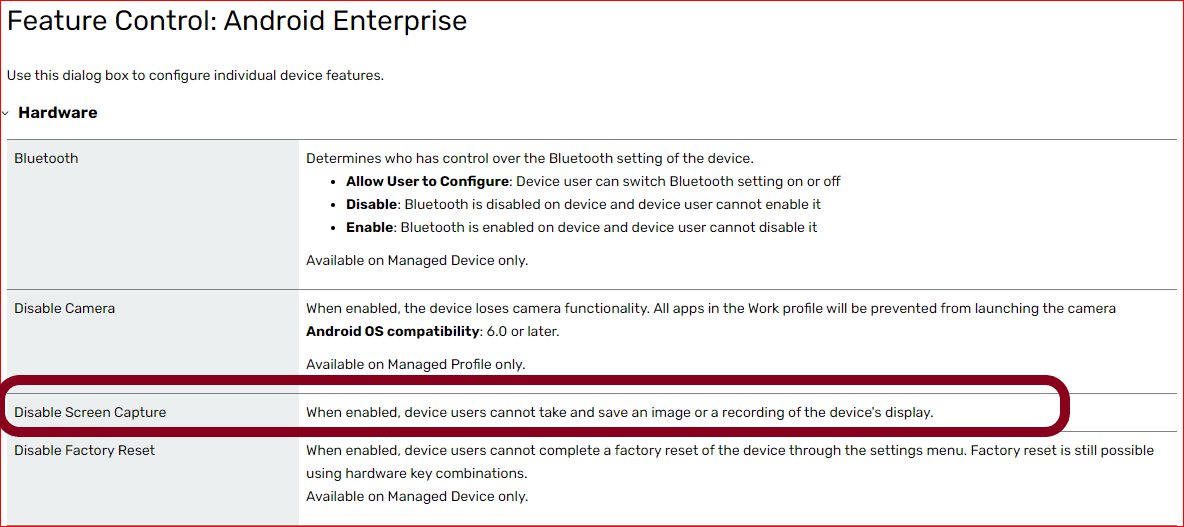Click Factory Reset's Available on Managed Device note

(416, 497)
